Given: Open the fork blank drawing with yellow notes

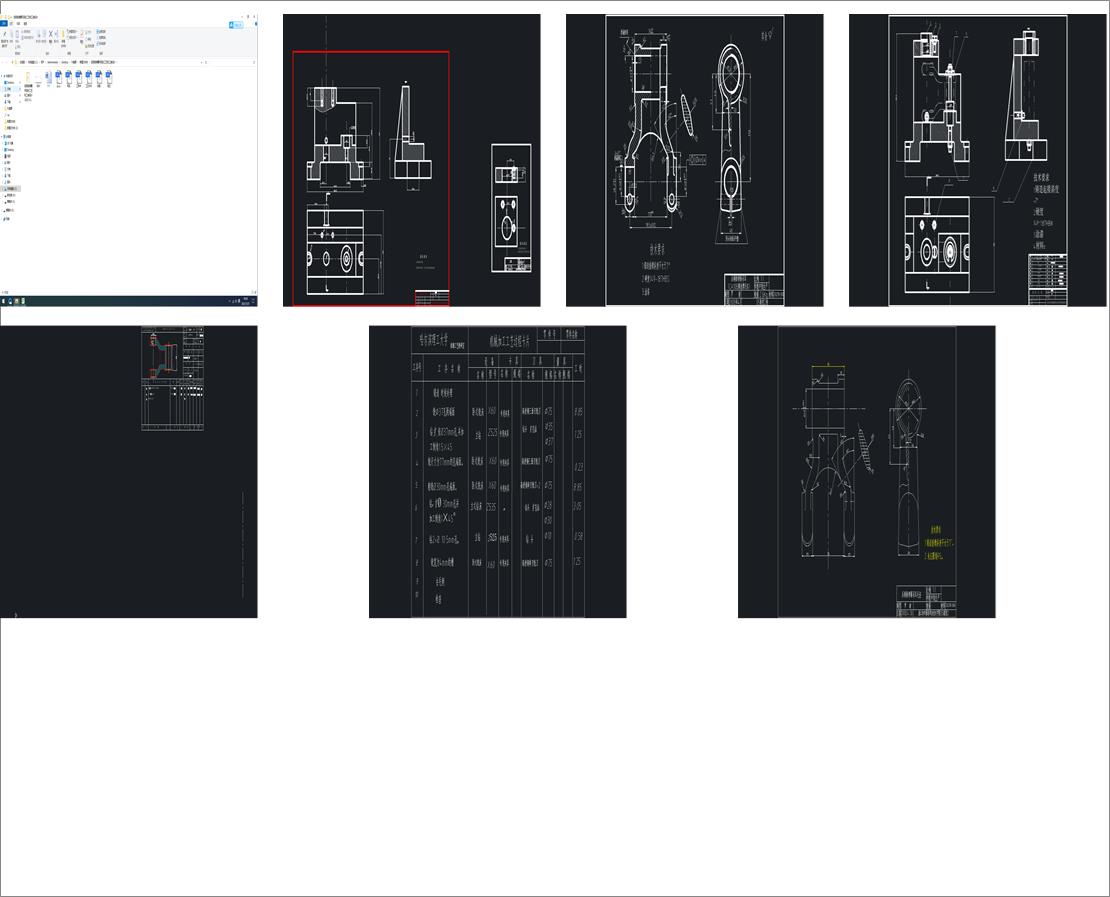Looking at the screenshot, I should 866,472.
